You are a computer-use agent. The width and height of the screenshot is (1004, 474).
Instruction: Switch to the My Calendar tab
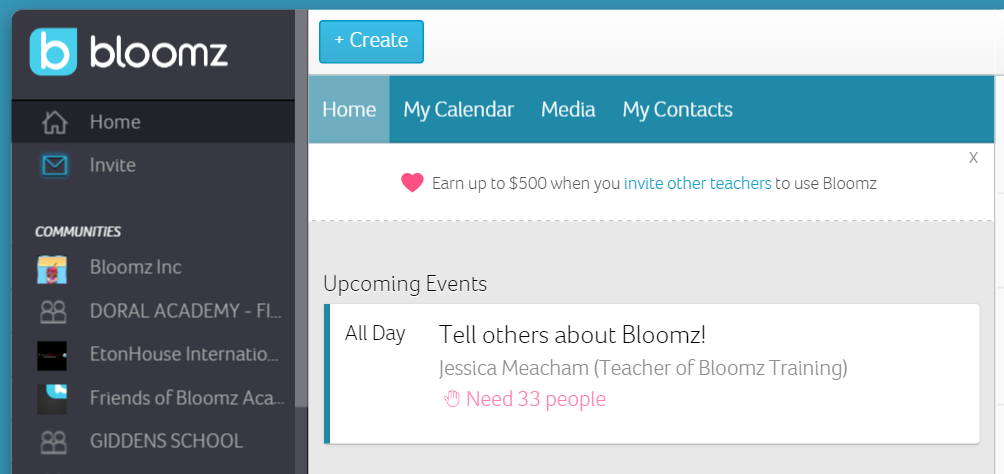(x=458, y=110)
